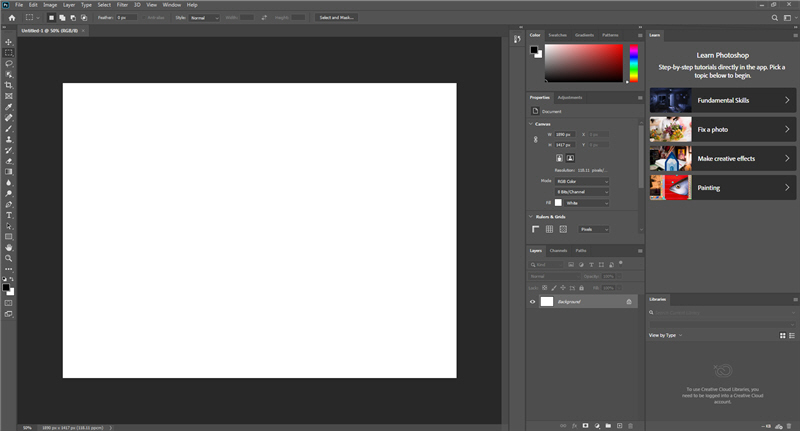Toggle Quick Mask mode
Screen dimensions: 800x431
coord(9,303)
